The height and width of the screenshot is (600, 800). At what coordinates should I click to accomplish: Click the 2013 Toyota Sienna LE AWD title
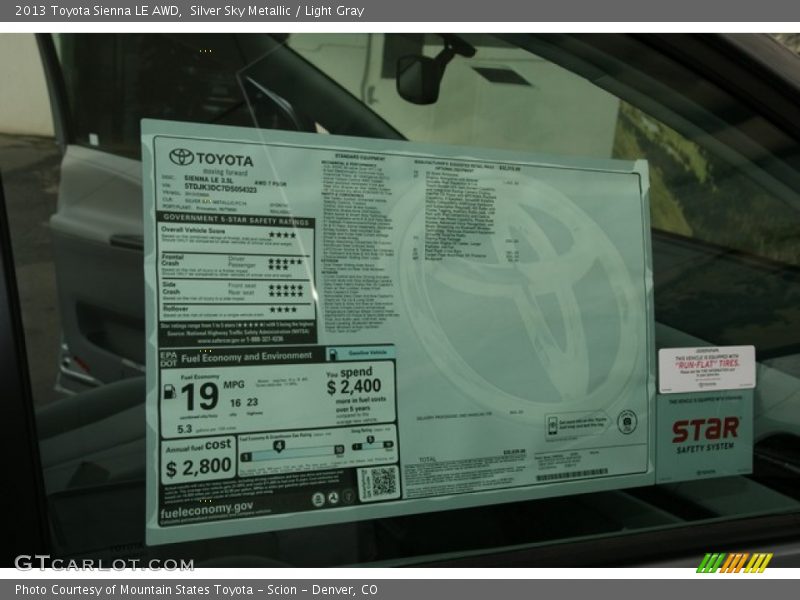97,11
